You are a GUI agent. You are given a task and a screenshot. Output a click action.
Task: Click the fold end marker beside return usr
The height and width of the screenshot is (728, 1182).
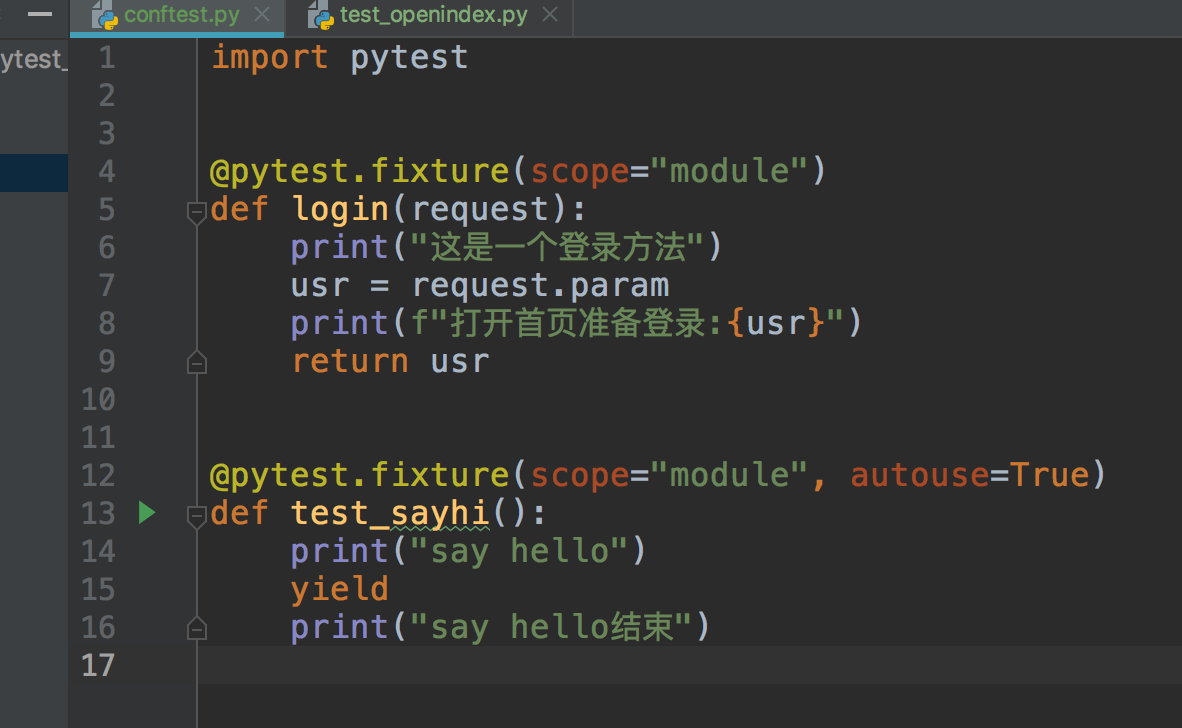tap(197, 362)
